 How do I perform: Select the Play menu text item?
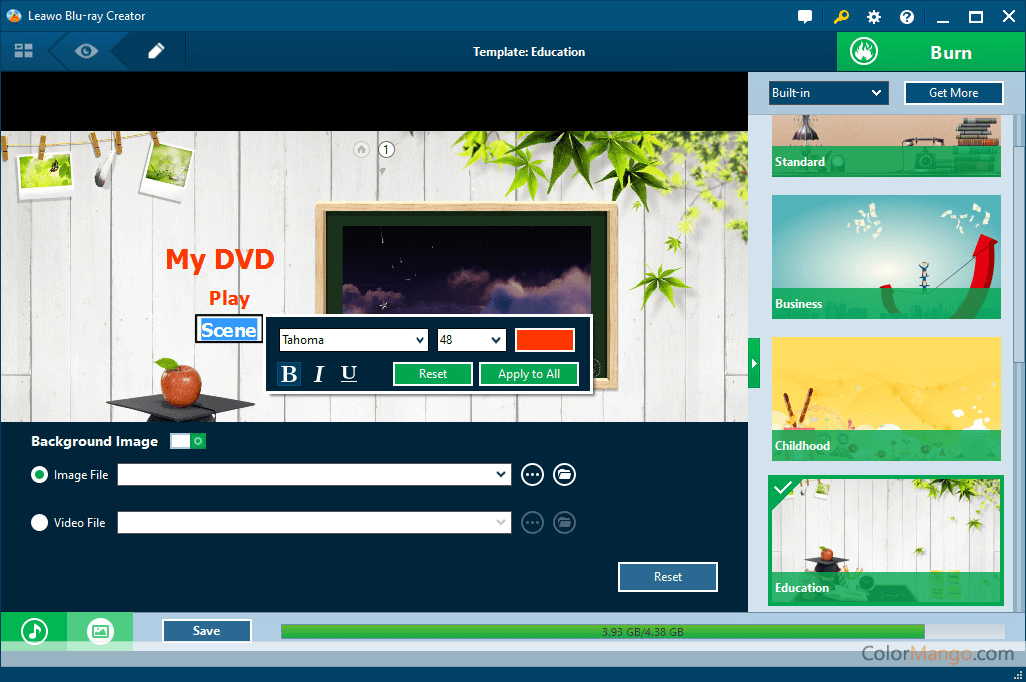coord(229,298)
